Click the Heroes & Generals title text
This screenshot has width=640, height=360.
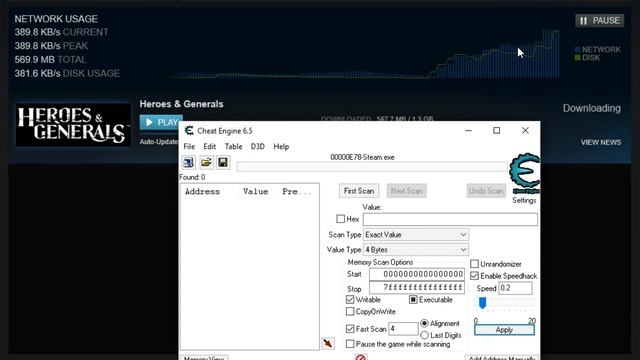point(181,104)
